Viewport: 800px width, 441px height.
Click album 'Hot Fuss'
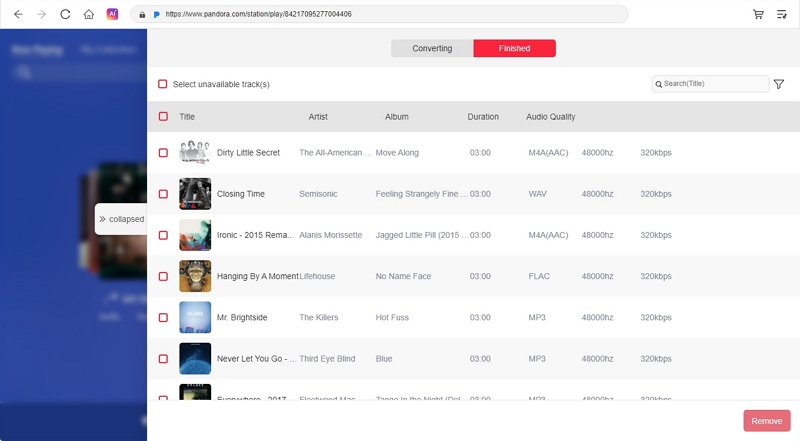tap(392, 317)
